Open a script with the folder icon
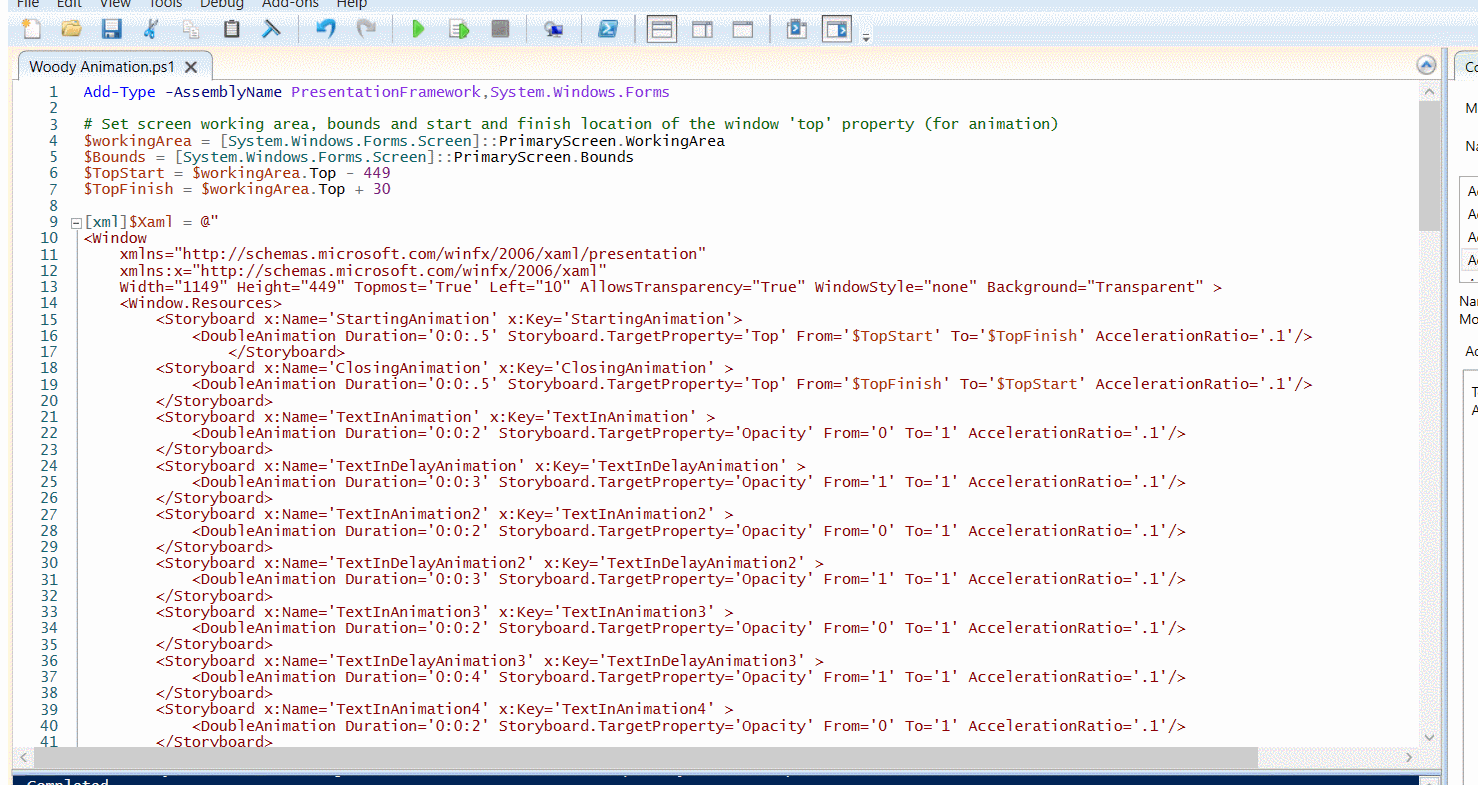The image size is (1478, 785). click(71, 29)
